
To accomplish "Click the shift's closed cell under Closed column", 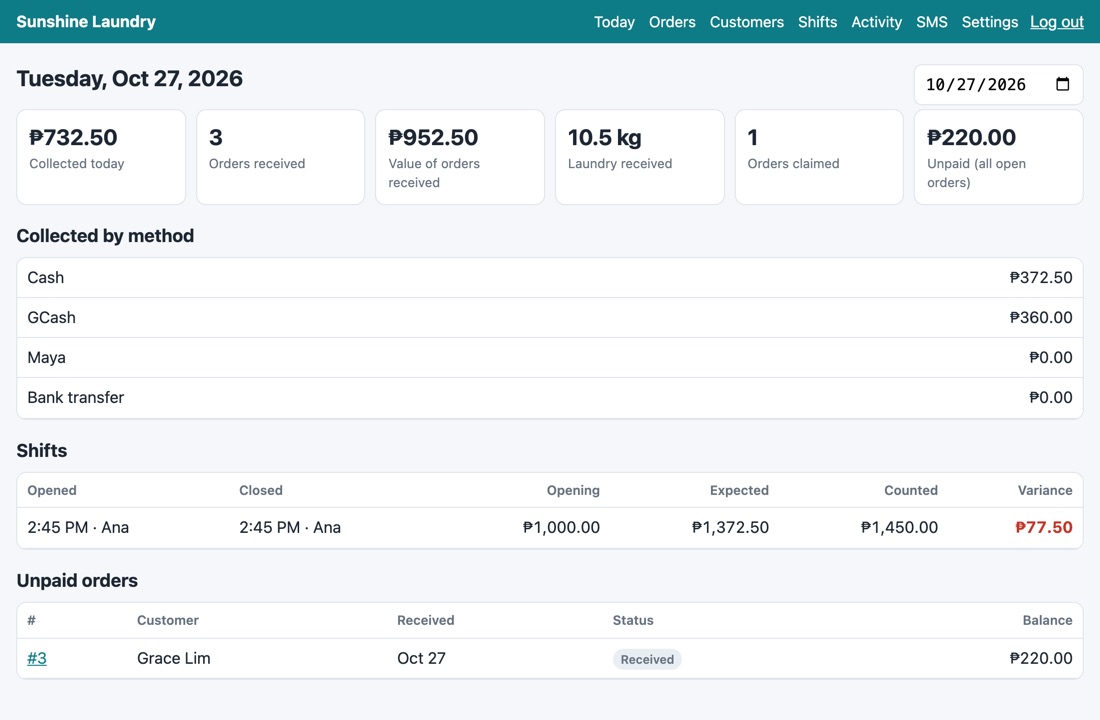I will (290, 528).
